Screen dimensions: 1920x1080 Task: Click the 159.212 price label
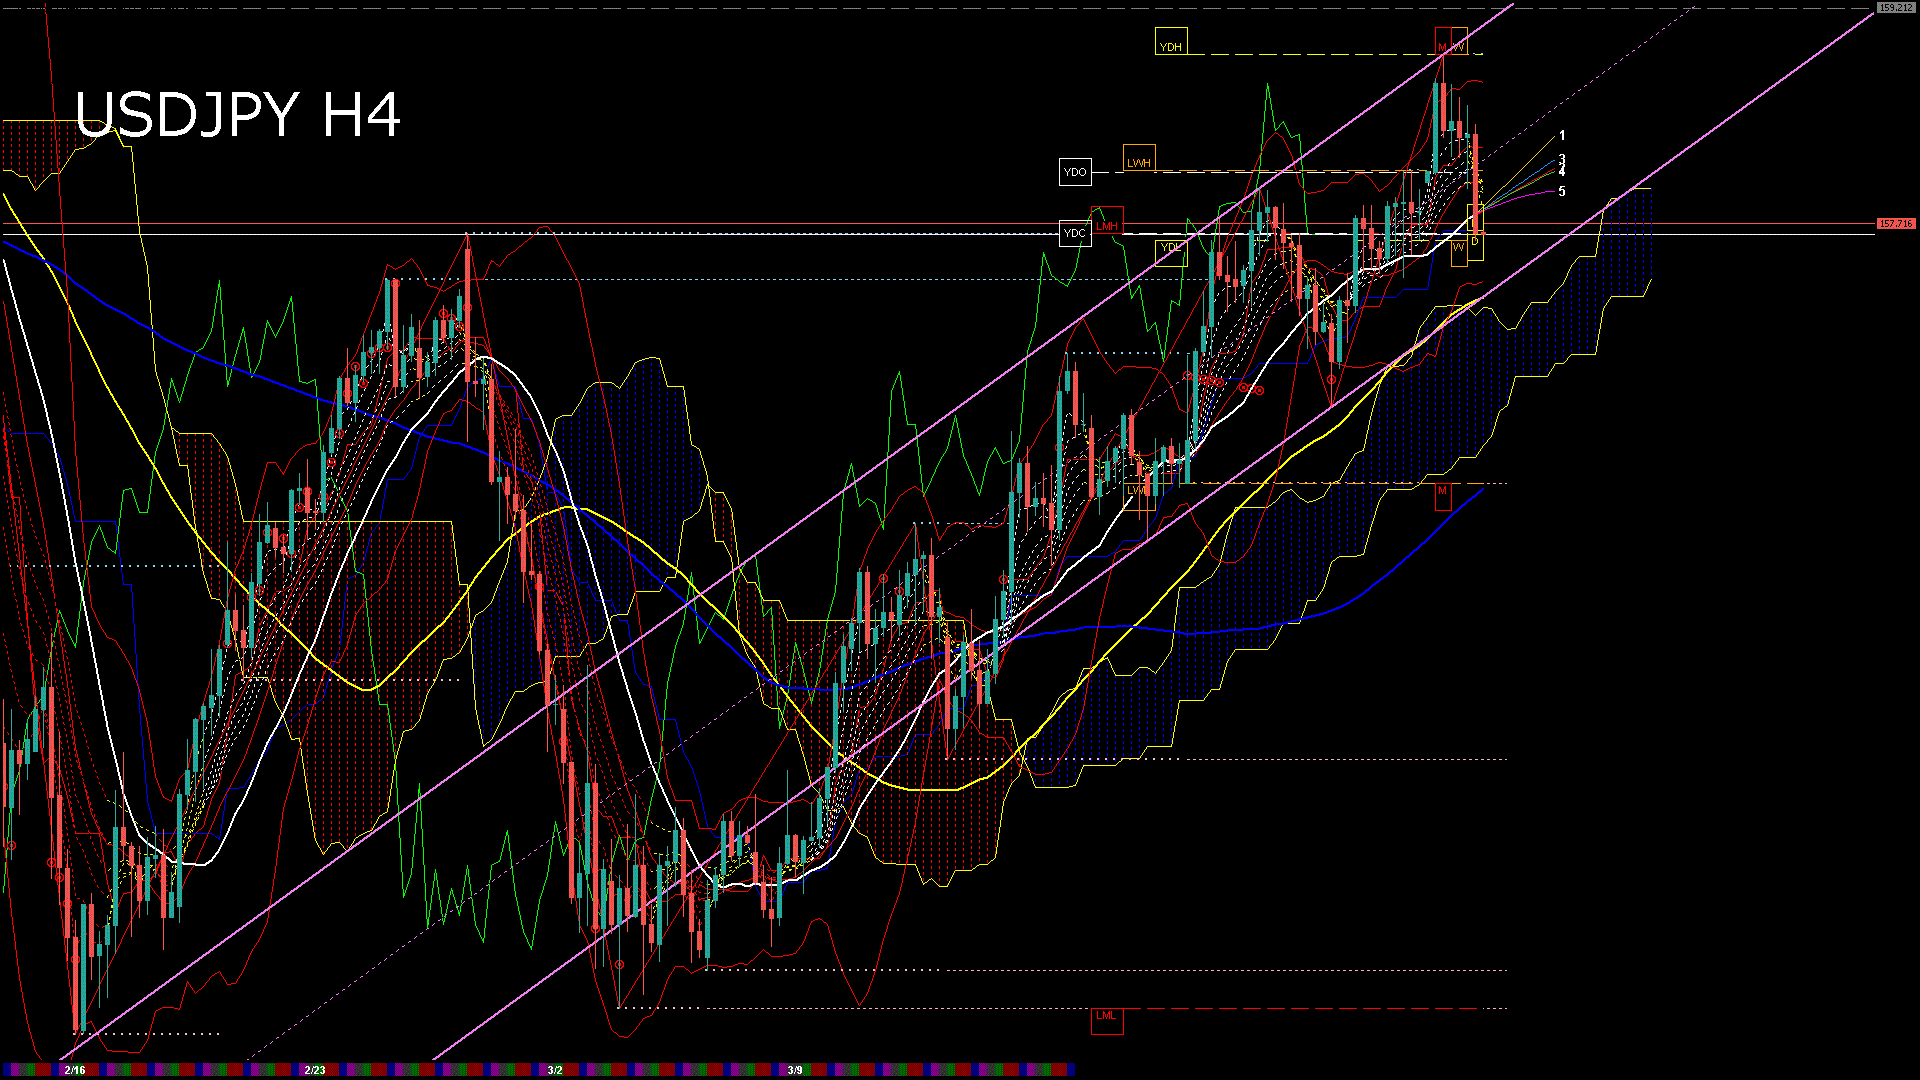[x=1895, y=8]
